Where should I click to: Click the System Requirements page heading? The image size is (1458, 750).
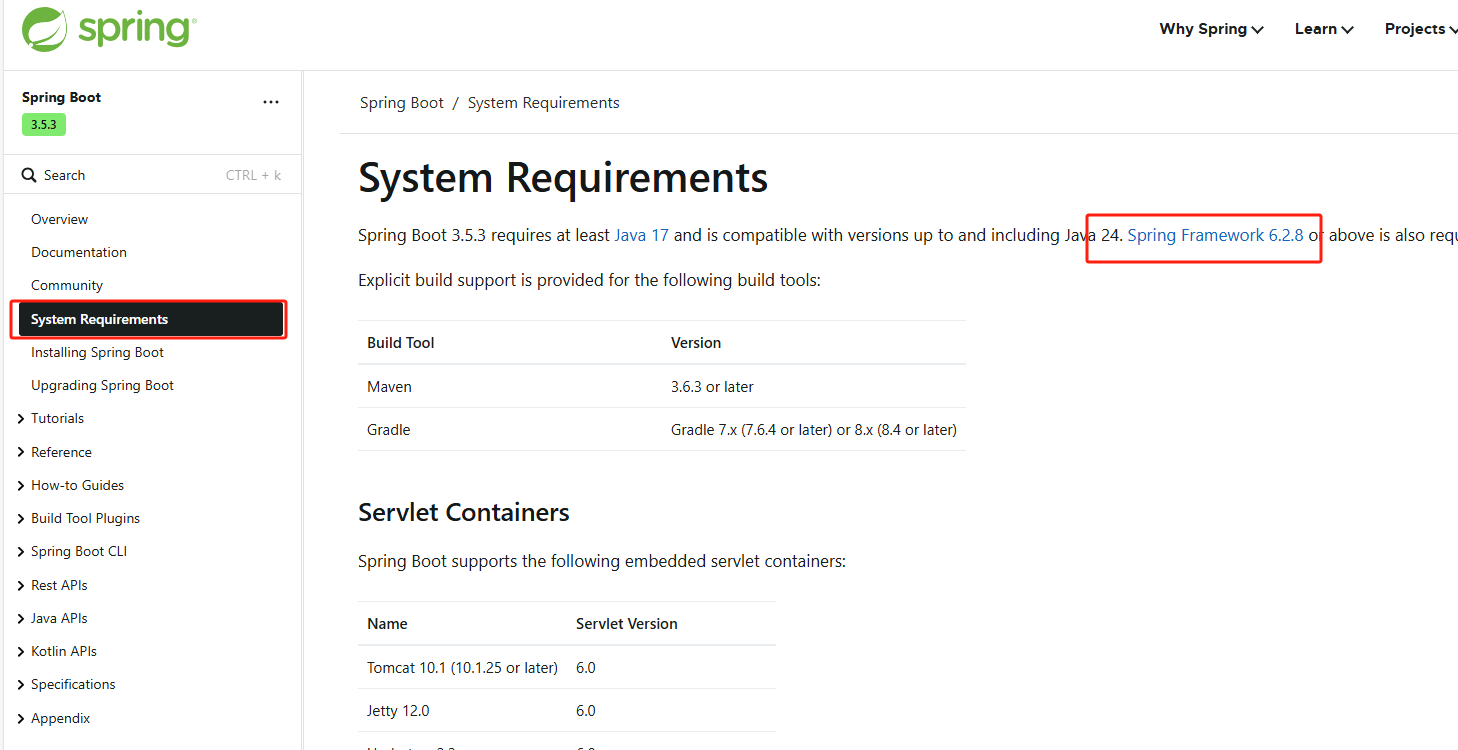coord(563,178)
